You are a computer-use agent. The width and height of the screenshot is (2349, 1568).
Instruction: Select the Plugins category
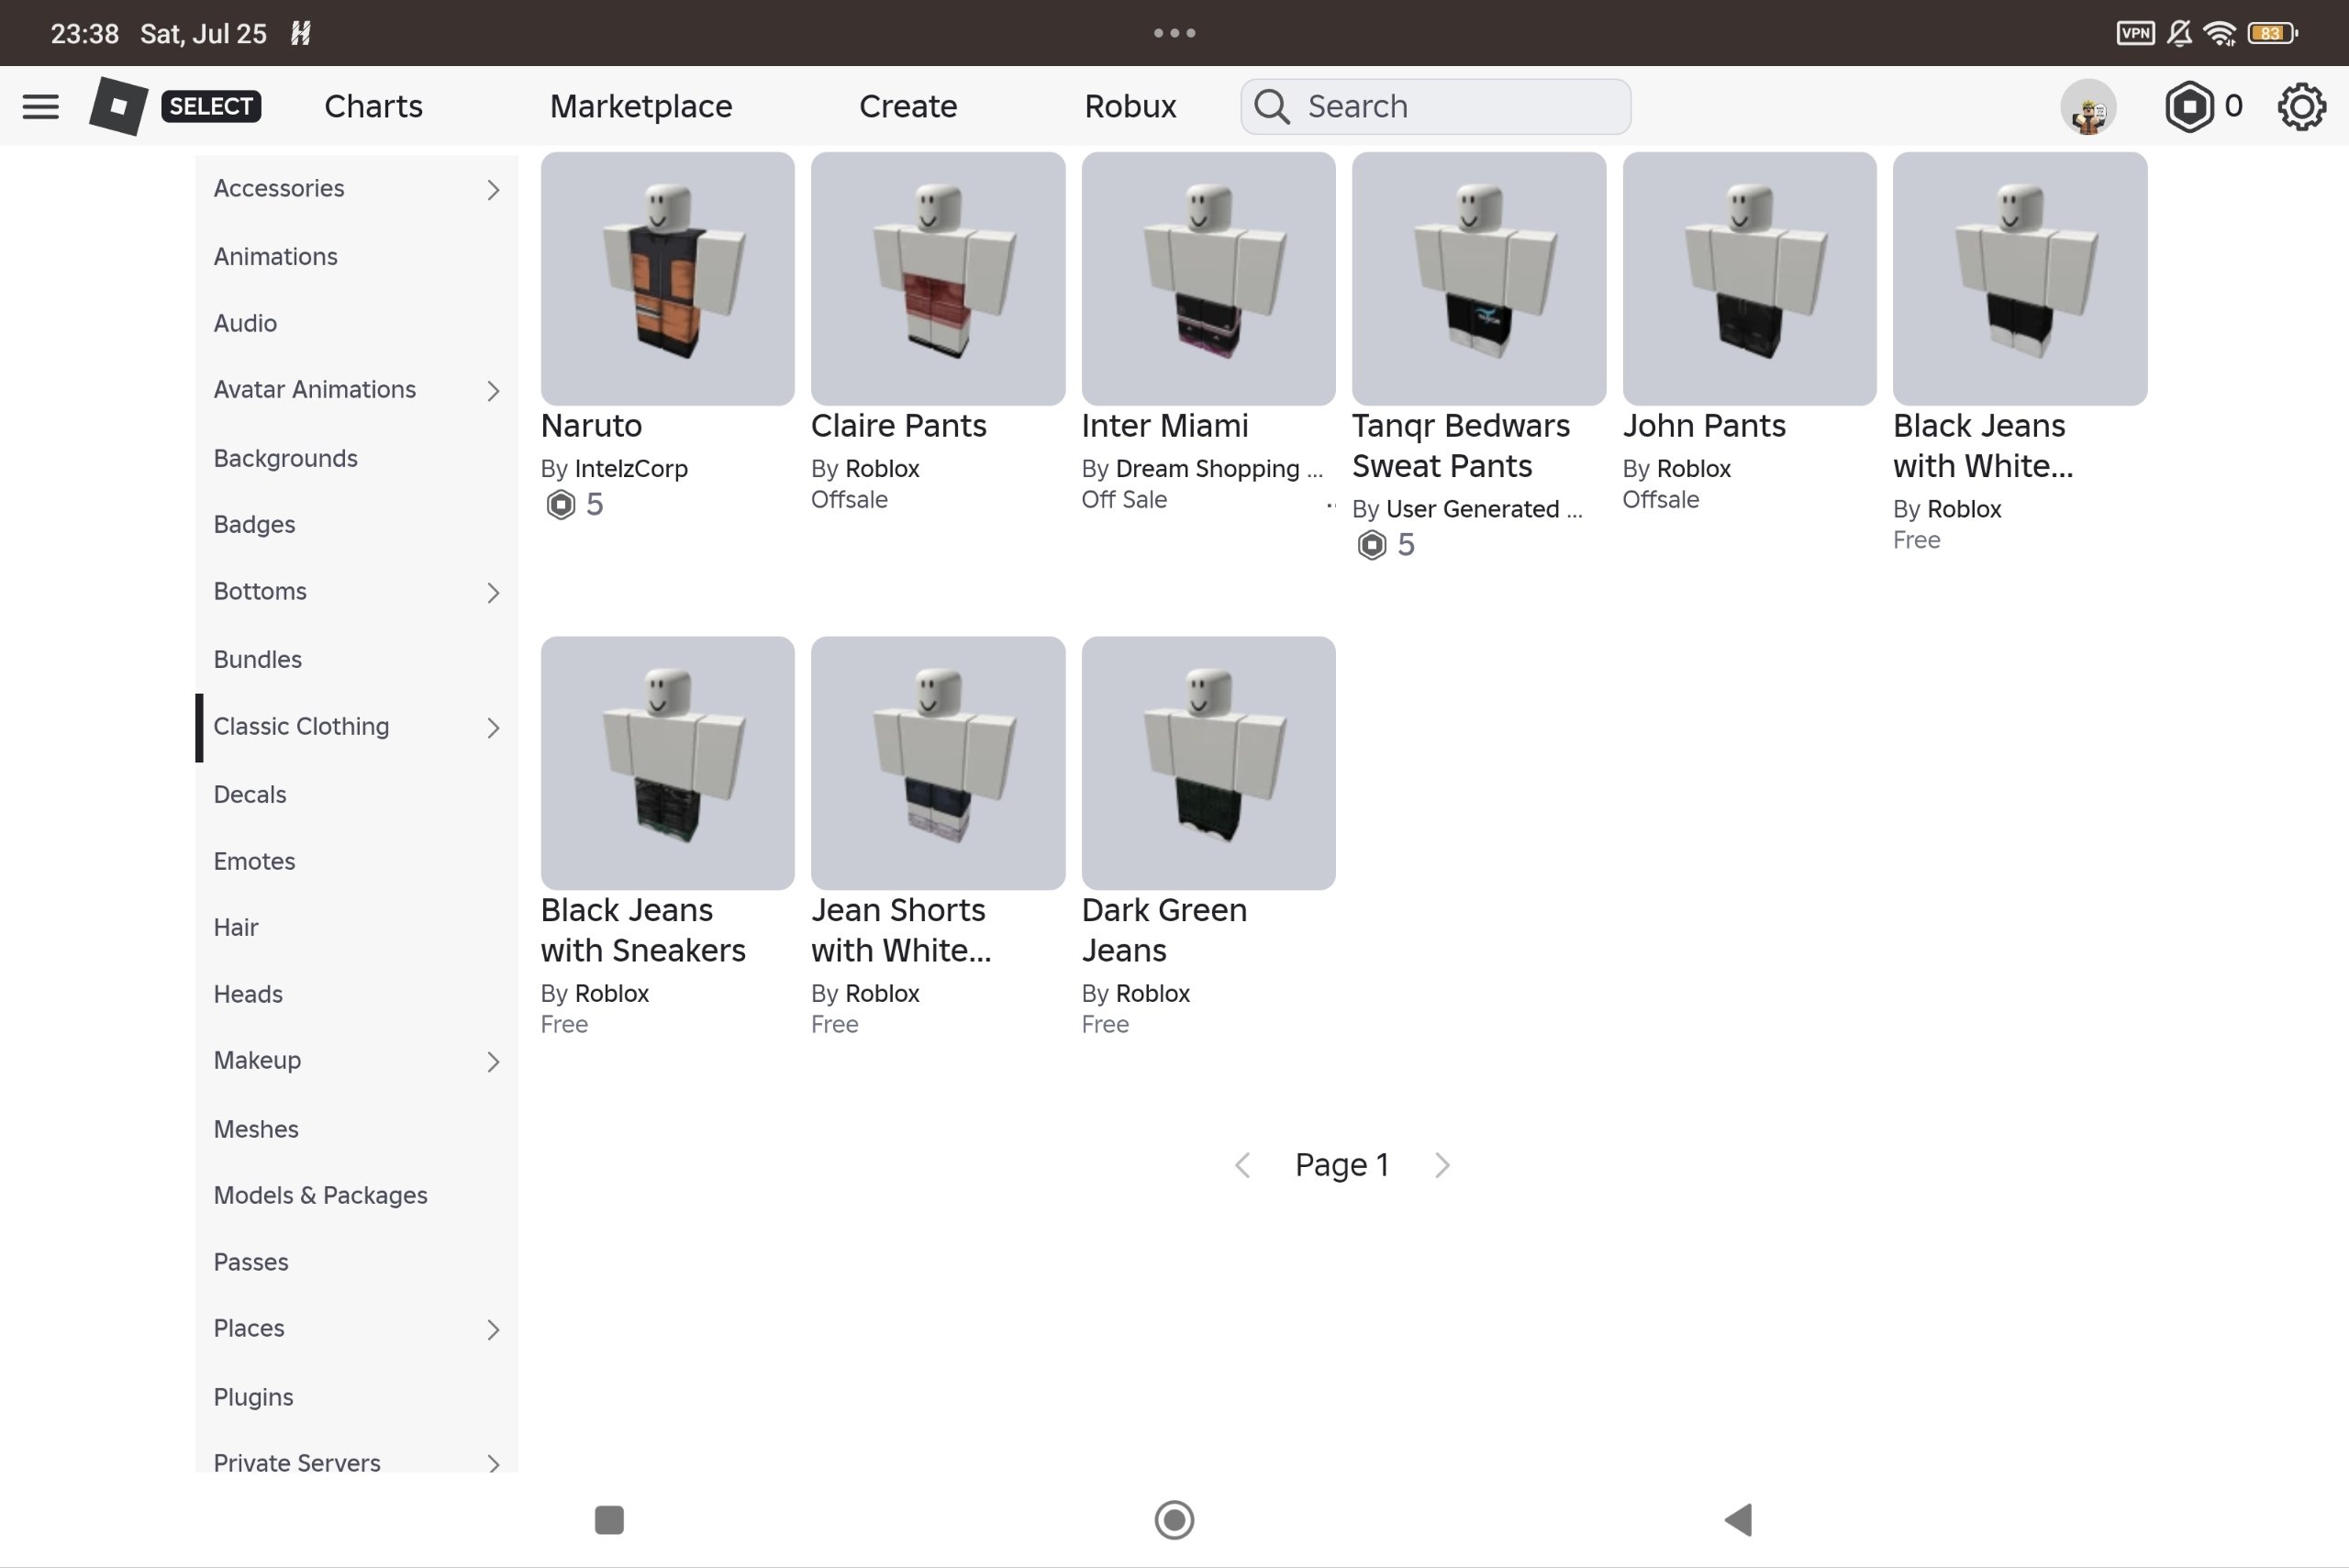pos(253,1397)
